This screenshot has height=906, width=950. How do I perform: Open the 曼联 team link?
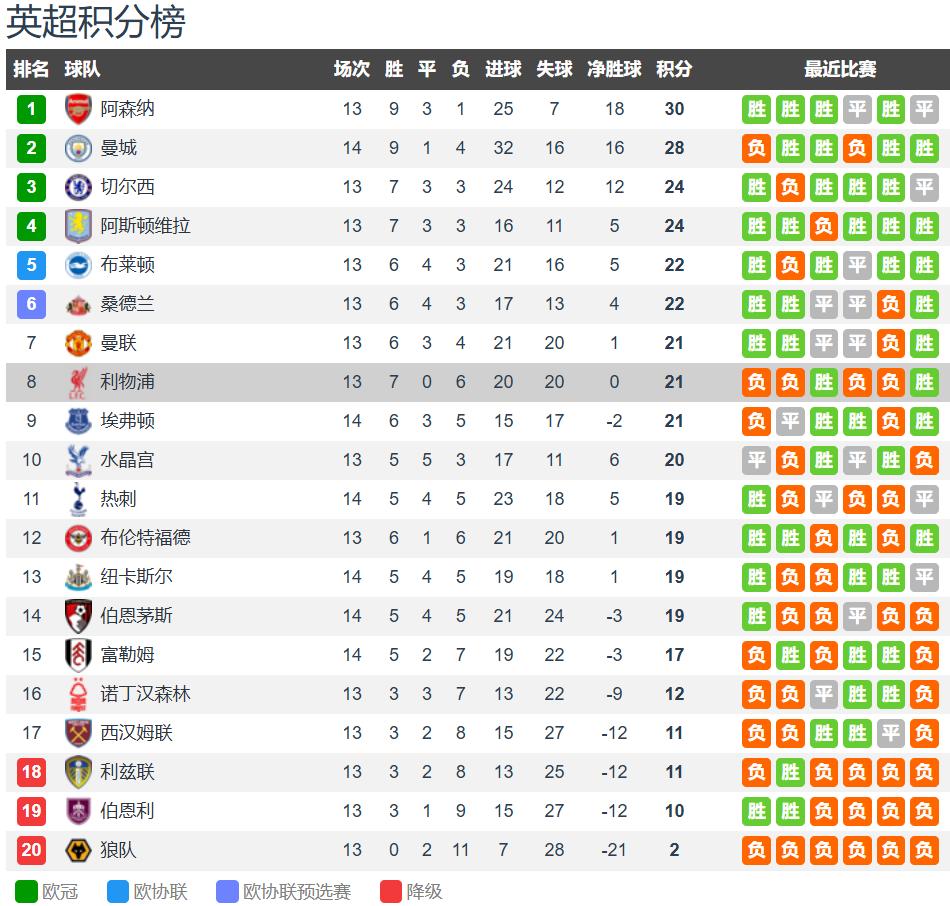119,343
